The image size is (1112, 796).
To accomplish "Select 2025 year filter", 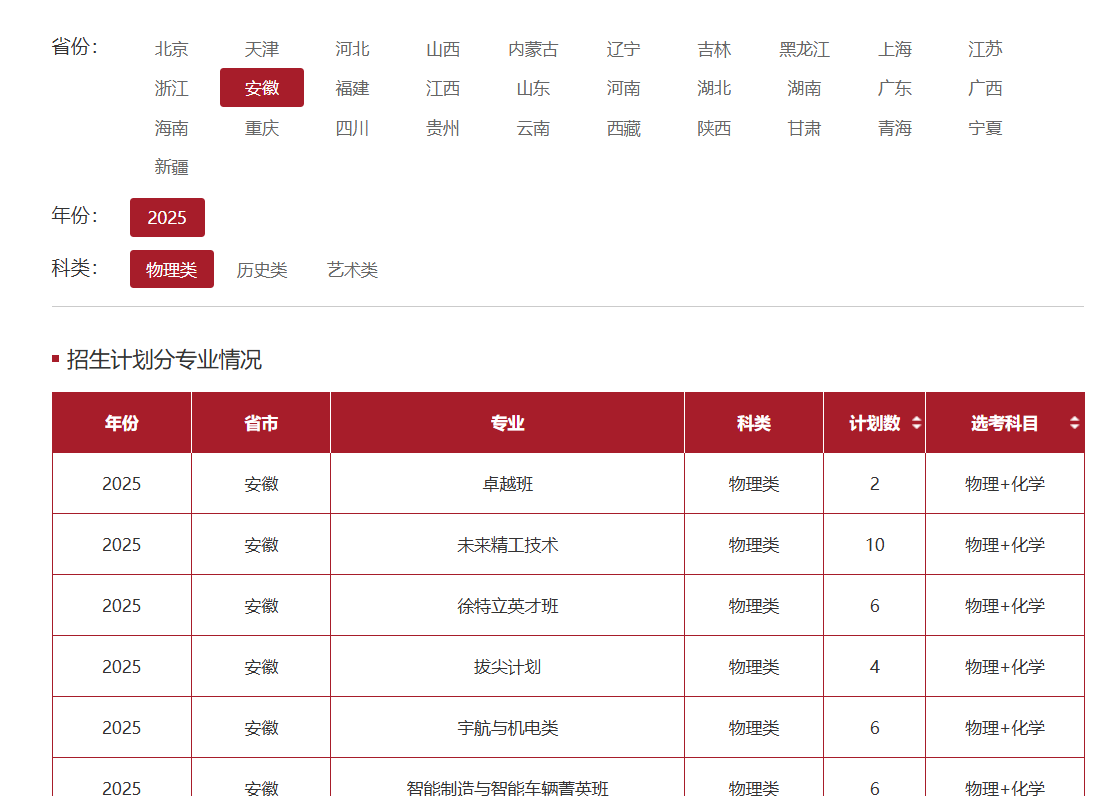I will [x=167, y=217].
